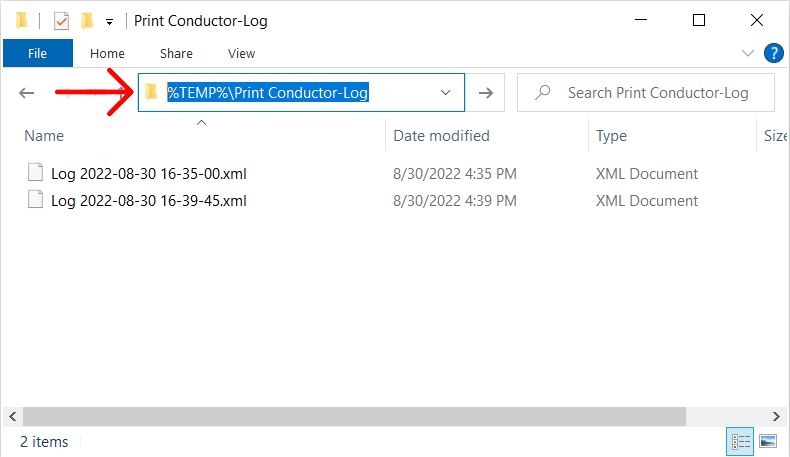
Task: Minimize the Print Conductor-Log window
Action: [641, 20]
